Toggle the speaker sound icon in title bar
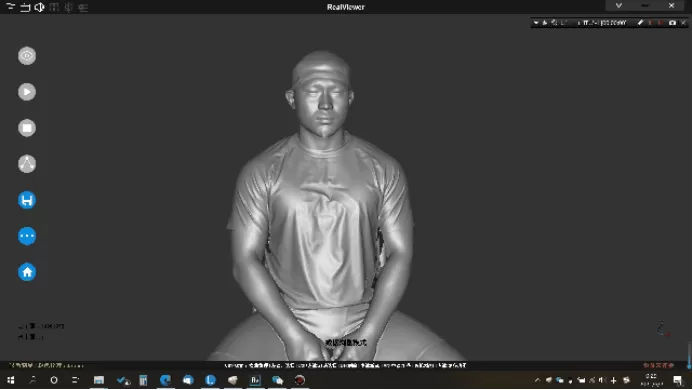The image size is (693, 390). [39, 7]
